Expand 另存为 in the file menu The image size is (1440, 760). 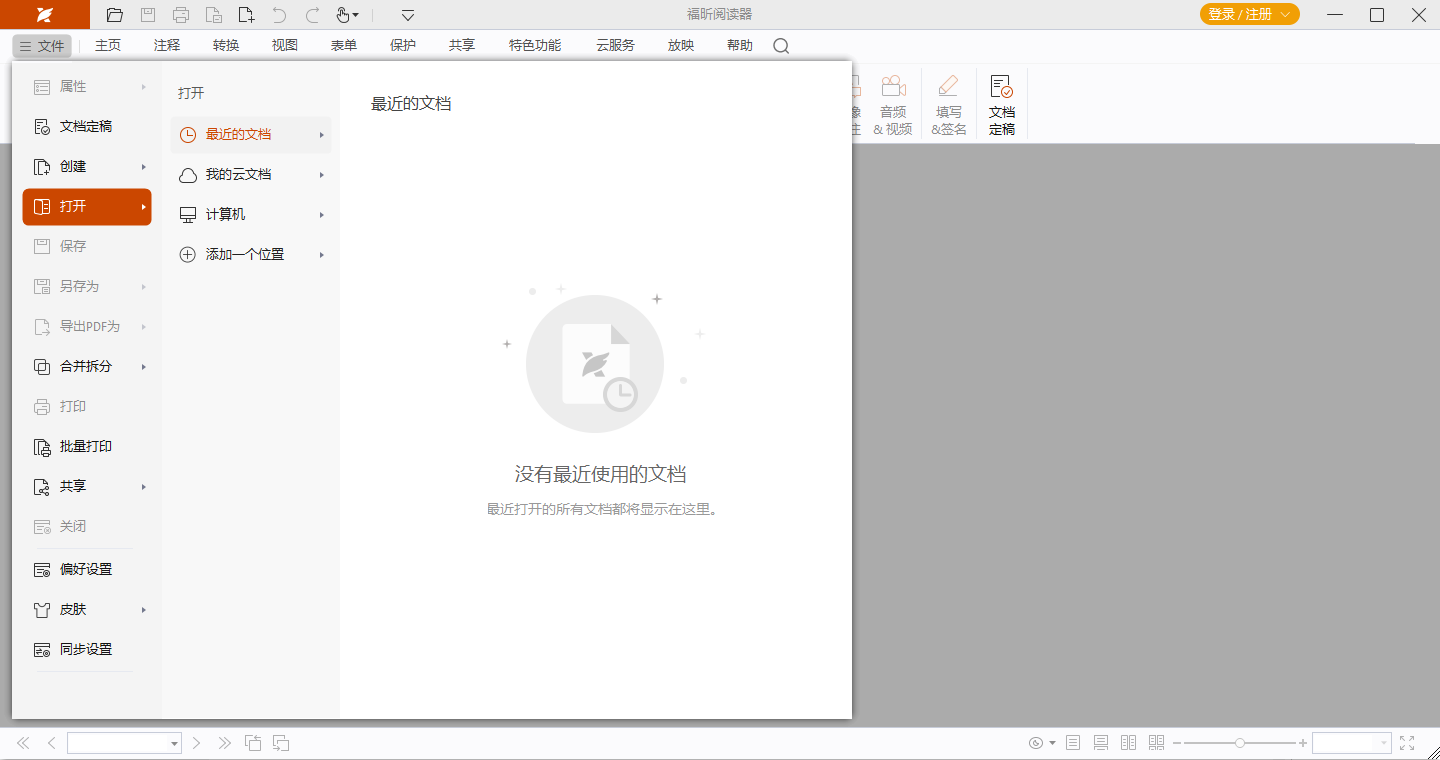coord(87,287)
